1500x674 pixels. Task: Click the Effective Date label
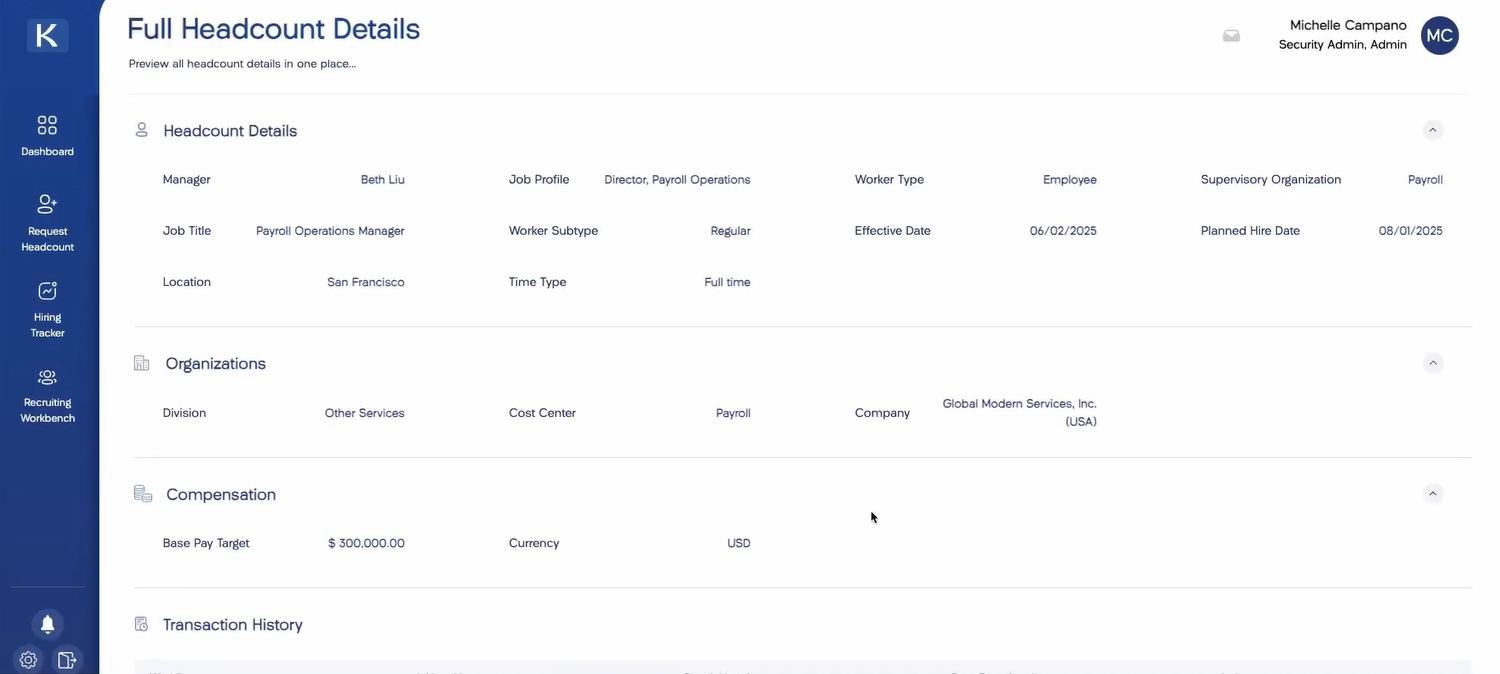click(x=893, y=231)
